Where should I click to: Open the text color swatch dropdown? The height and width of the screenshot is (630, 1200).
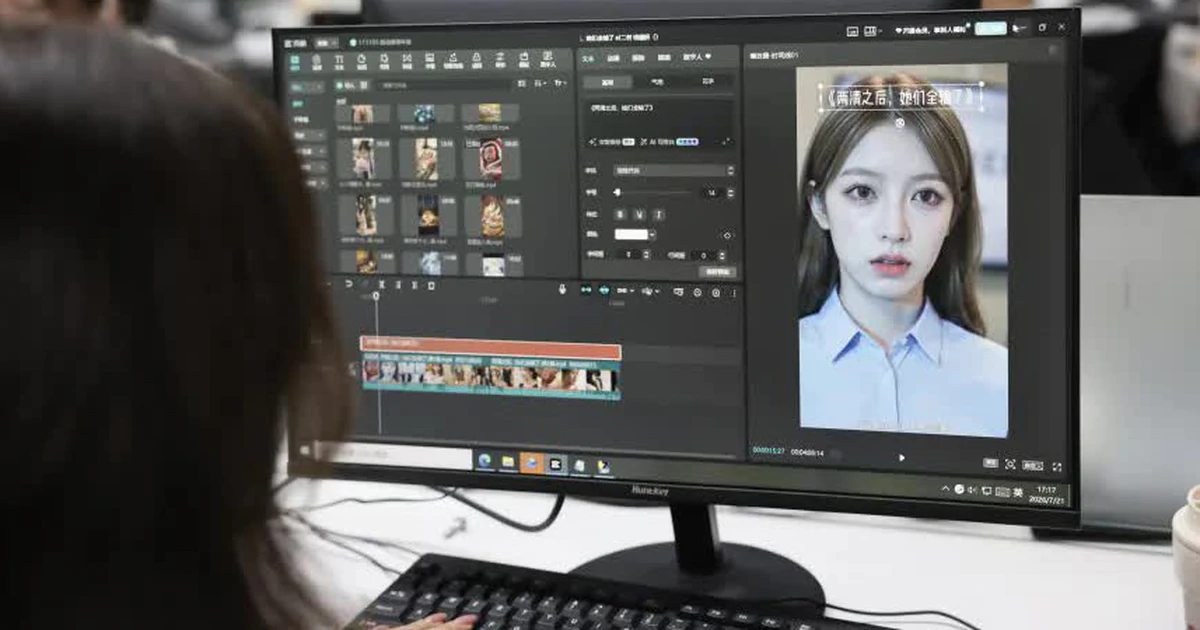pyautogui.click(x=635, y=234)
